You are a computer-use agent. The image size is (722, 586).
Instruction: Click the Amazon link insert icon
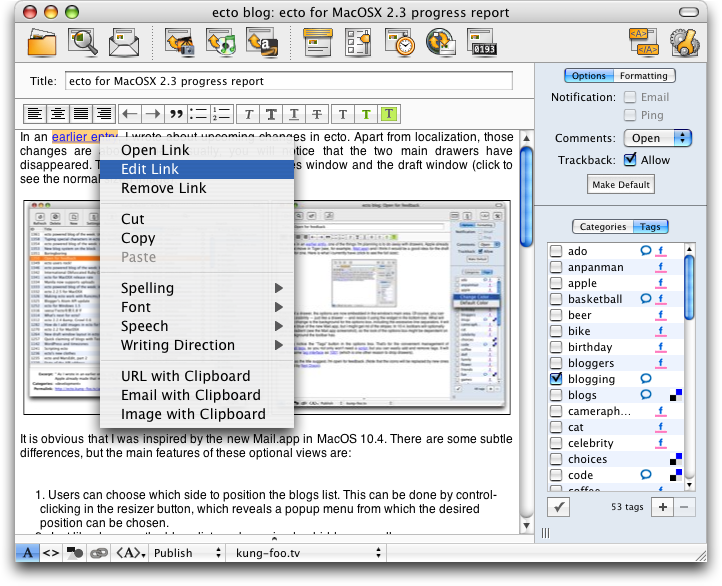[262, 42]
